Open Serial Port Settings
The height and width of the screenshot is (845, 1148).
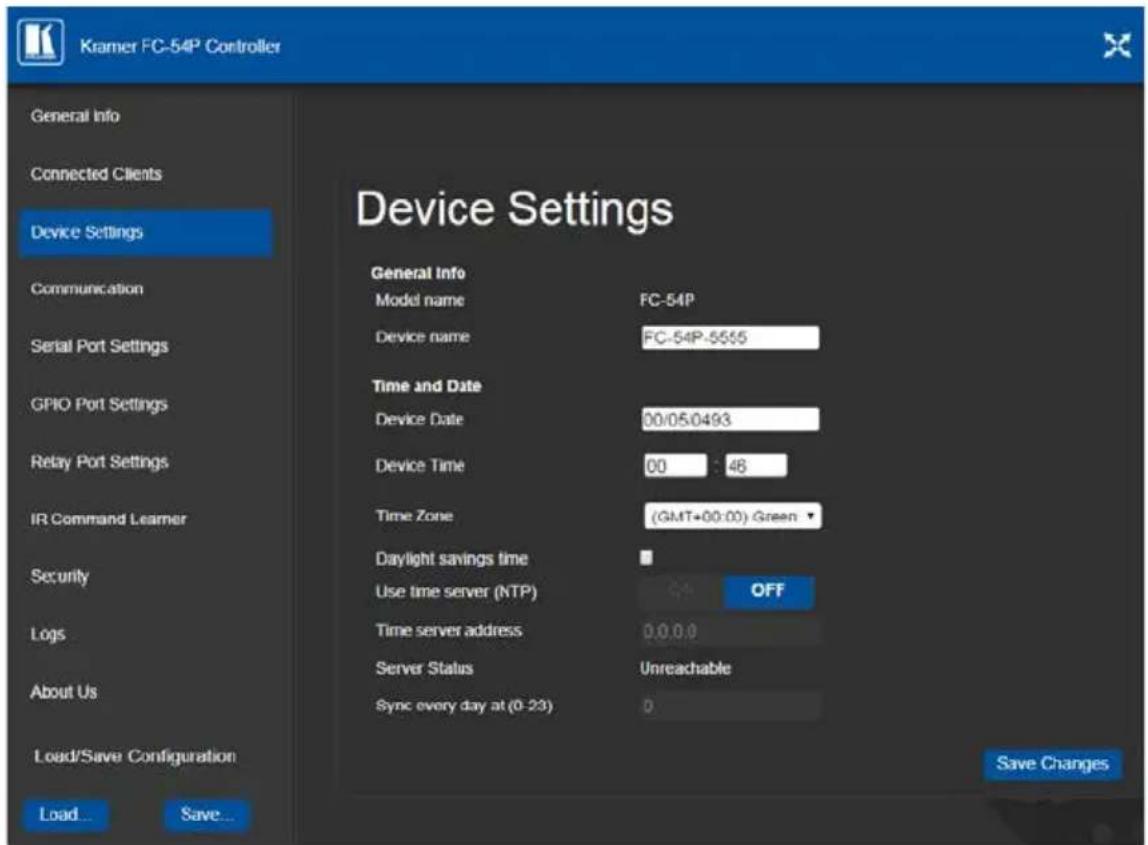coord(99,346)
